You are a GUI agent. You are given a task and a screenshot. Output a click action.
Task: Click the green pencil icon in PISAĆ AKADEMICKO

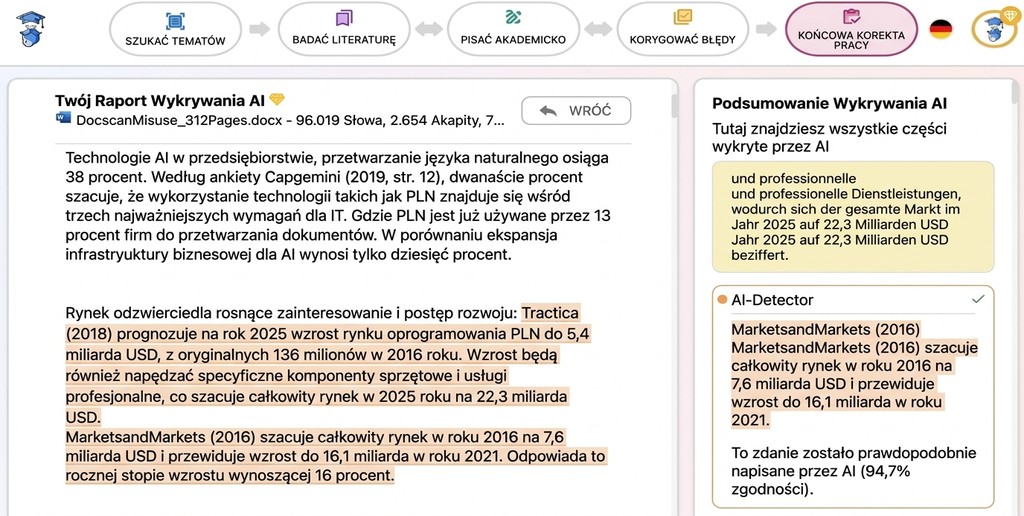tap(513, 17)
